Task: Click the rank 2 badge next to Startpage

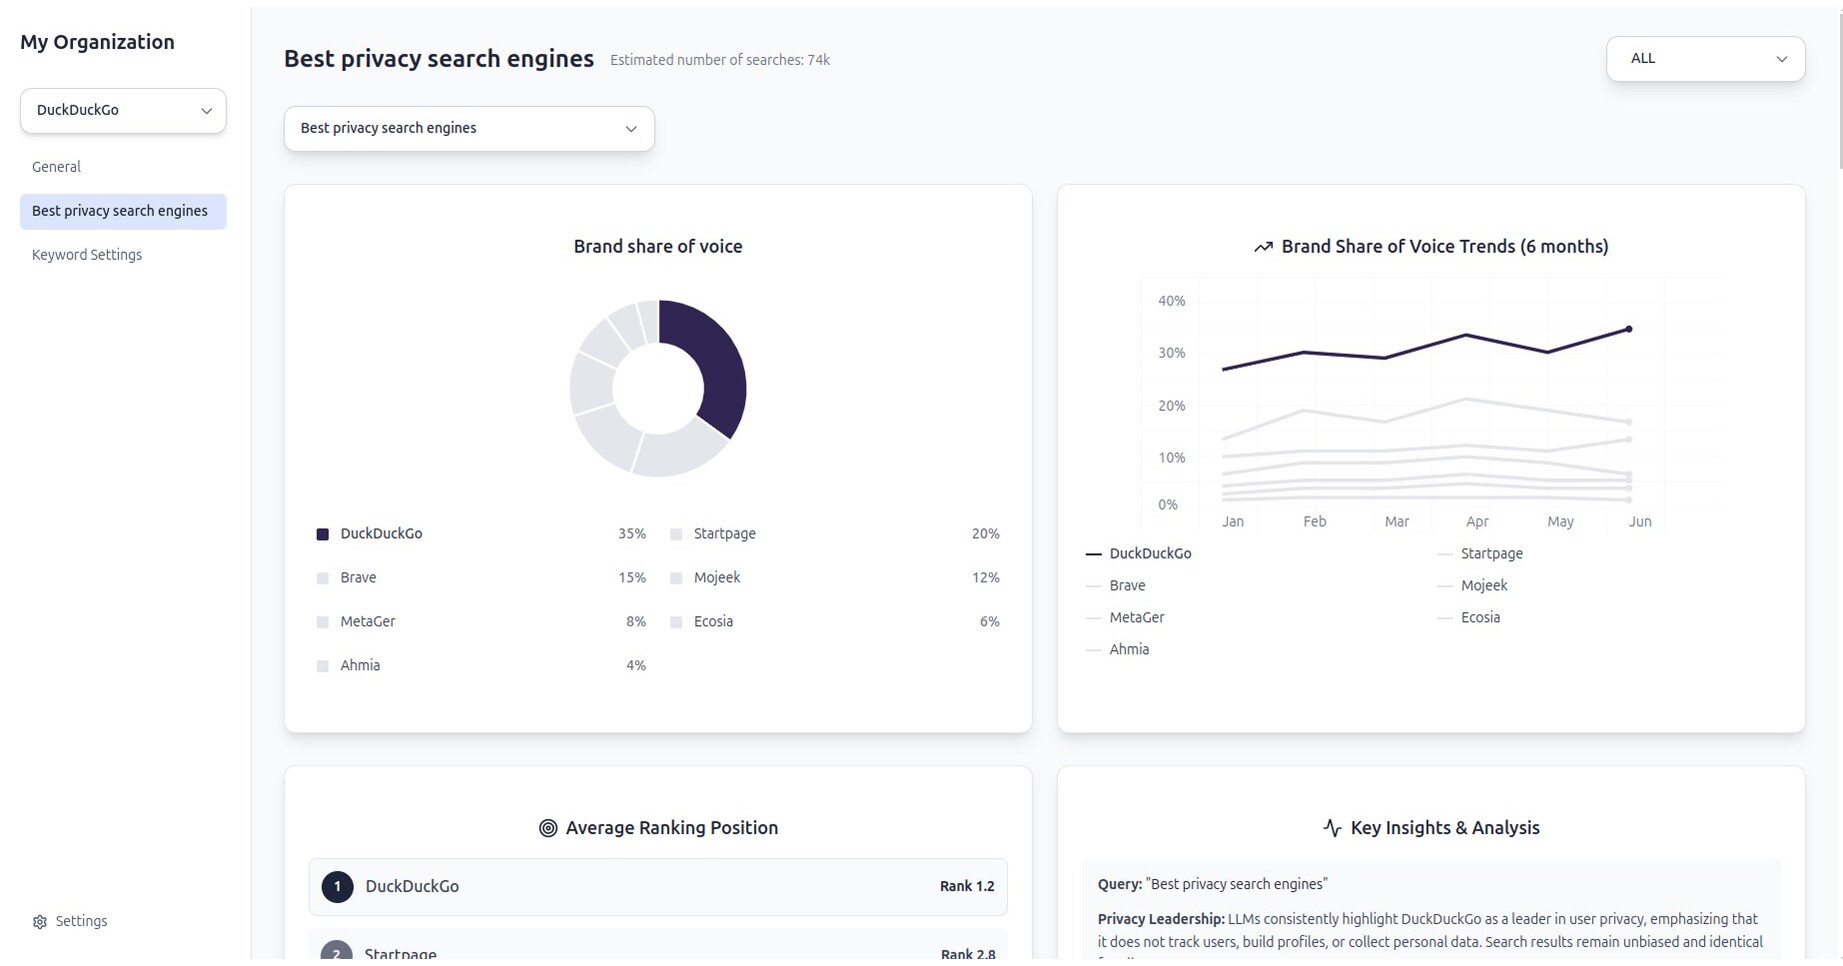Action: tap(337, 953)
